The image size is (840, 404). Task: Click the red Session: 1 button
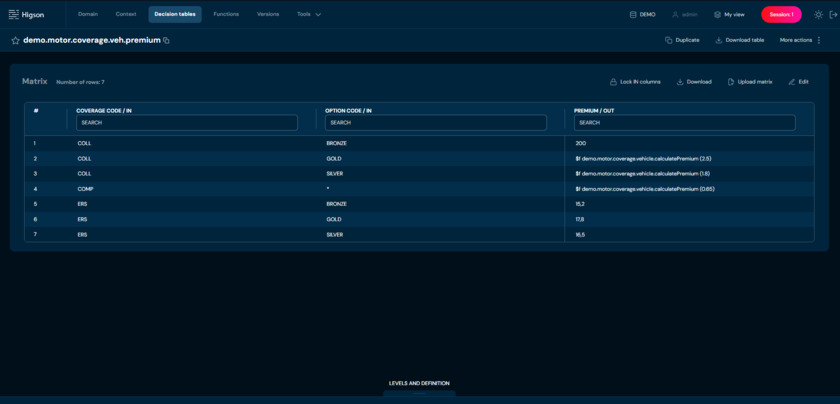click(781, 14)
